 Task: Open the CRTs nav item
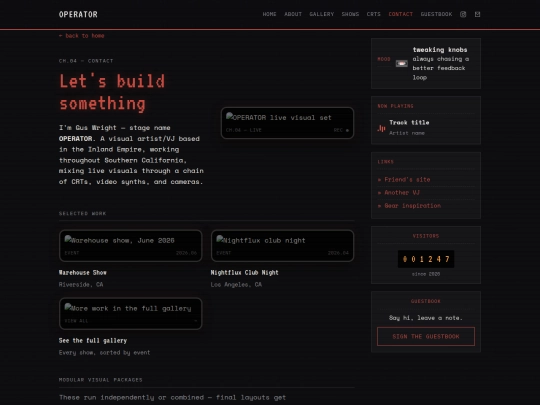(x=374, y=14)
